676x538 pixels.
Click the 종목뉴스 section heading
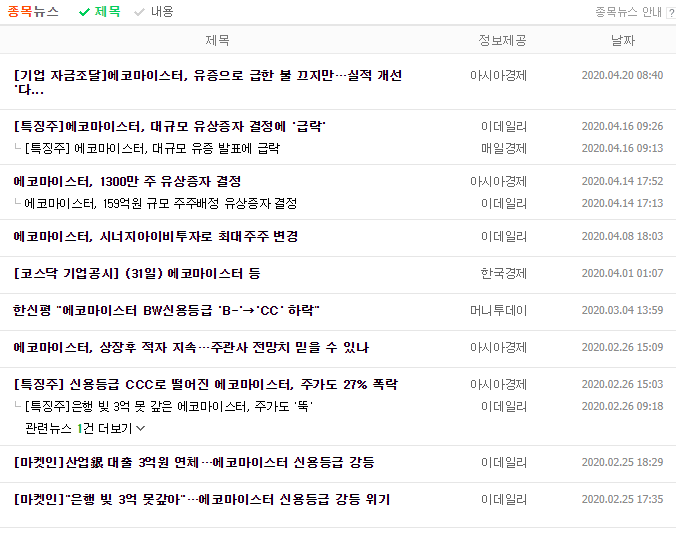click(33, 11)
